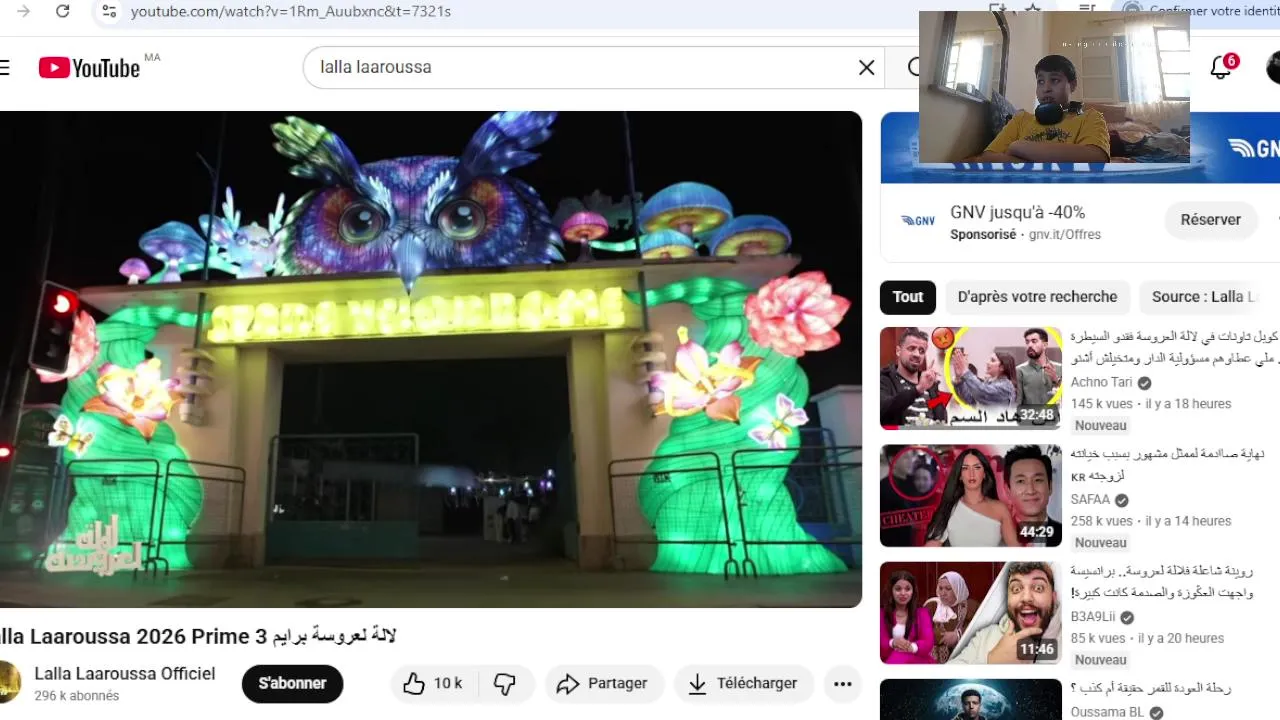Click the main video player
The image size is (1280, 720).
click(431, 359)
